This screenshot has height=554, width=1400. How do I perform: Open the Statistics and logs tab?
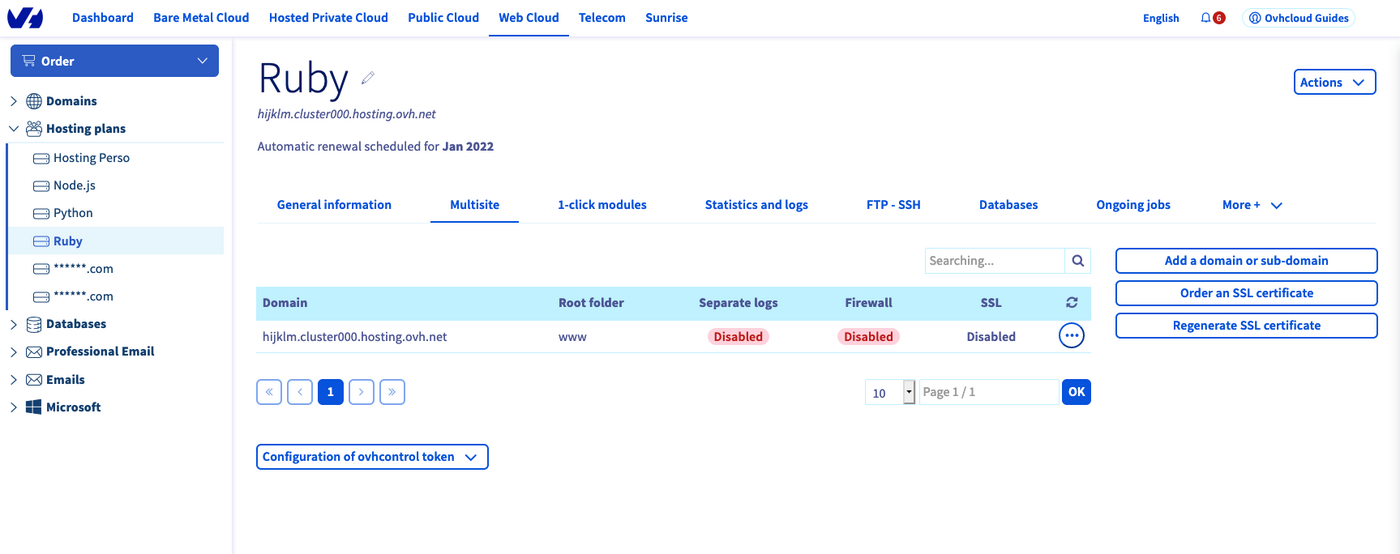pos(756,205)
